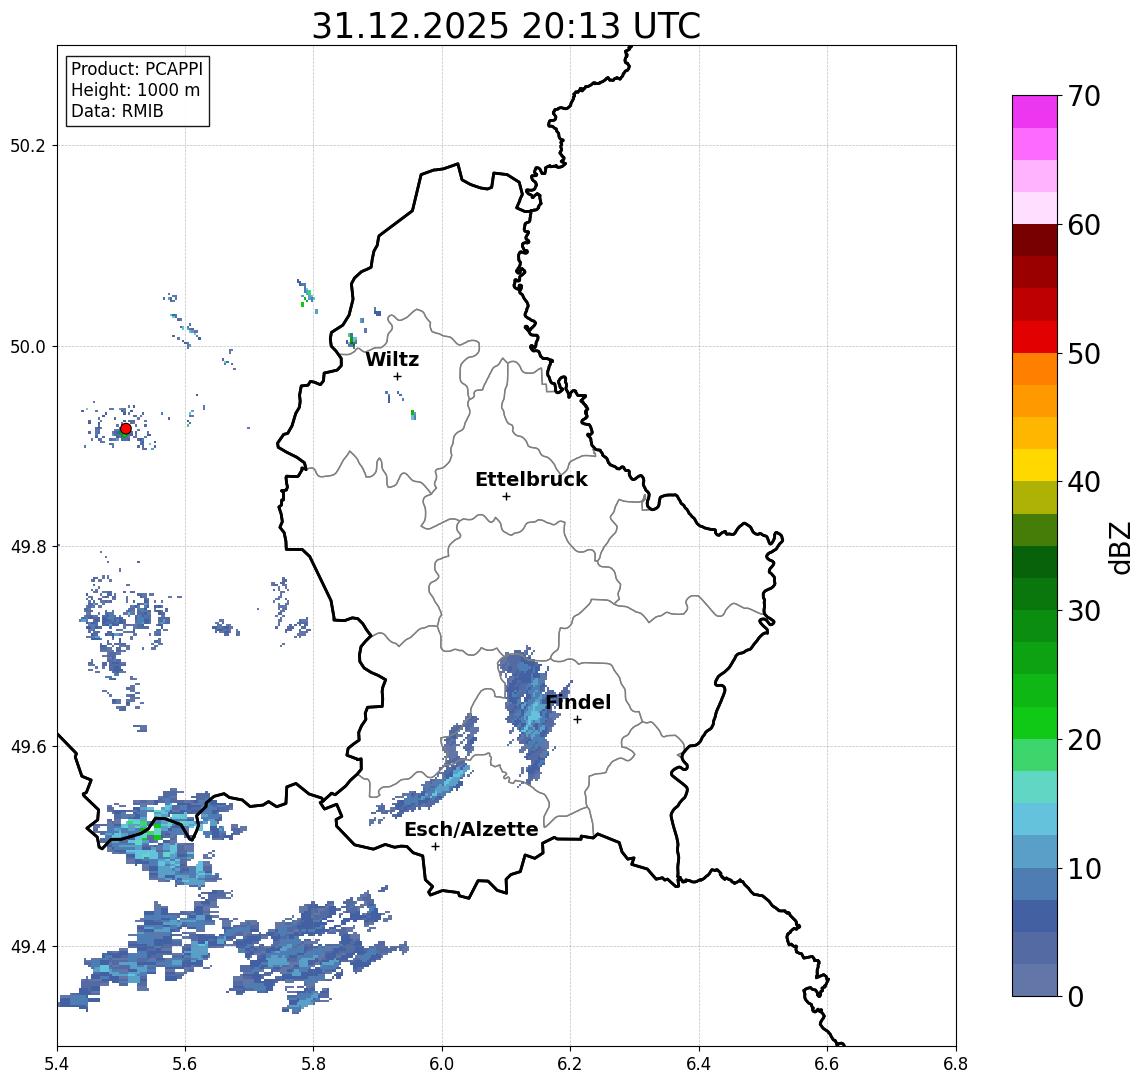This screenshot has height=1084, width=1145.
Task: Click the 70 tick label on colorbar
Action: coord(1084,96)
